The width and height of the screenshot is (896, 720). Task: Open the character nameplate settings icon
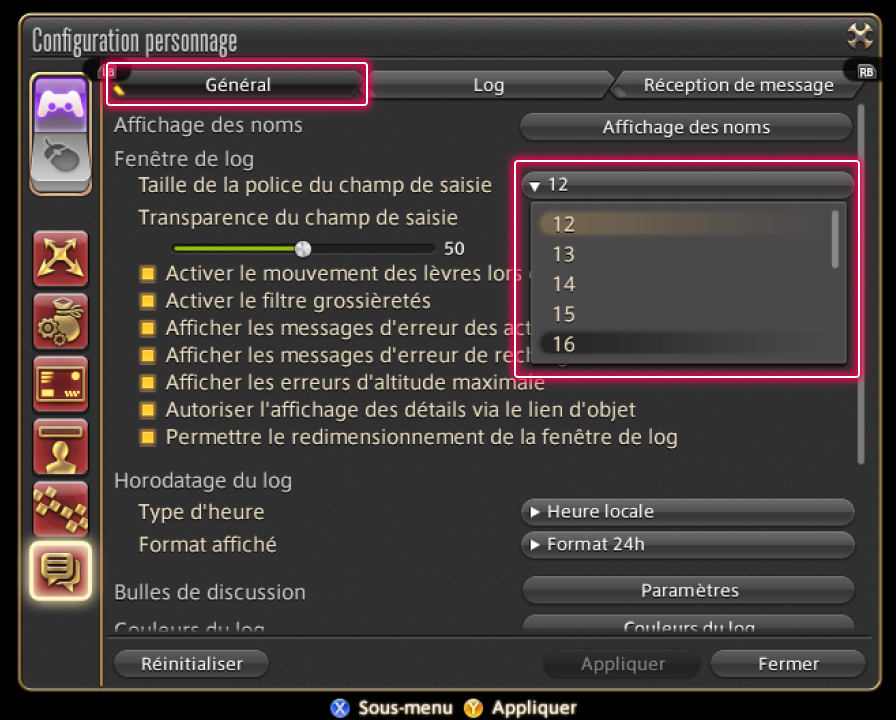coord(61,447)
